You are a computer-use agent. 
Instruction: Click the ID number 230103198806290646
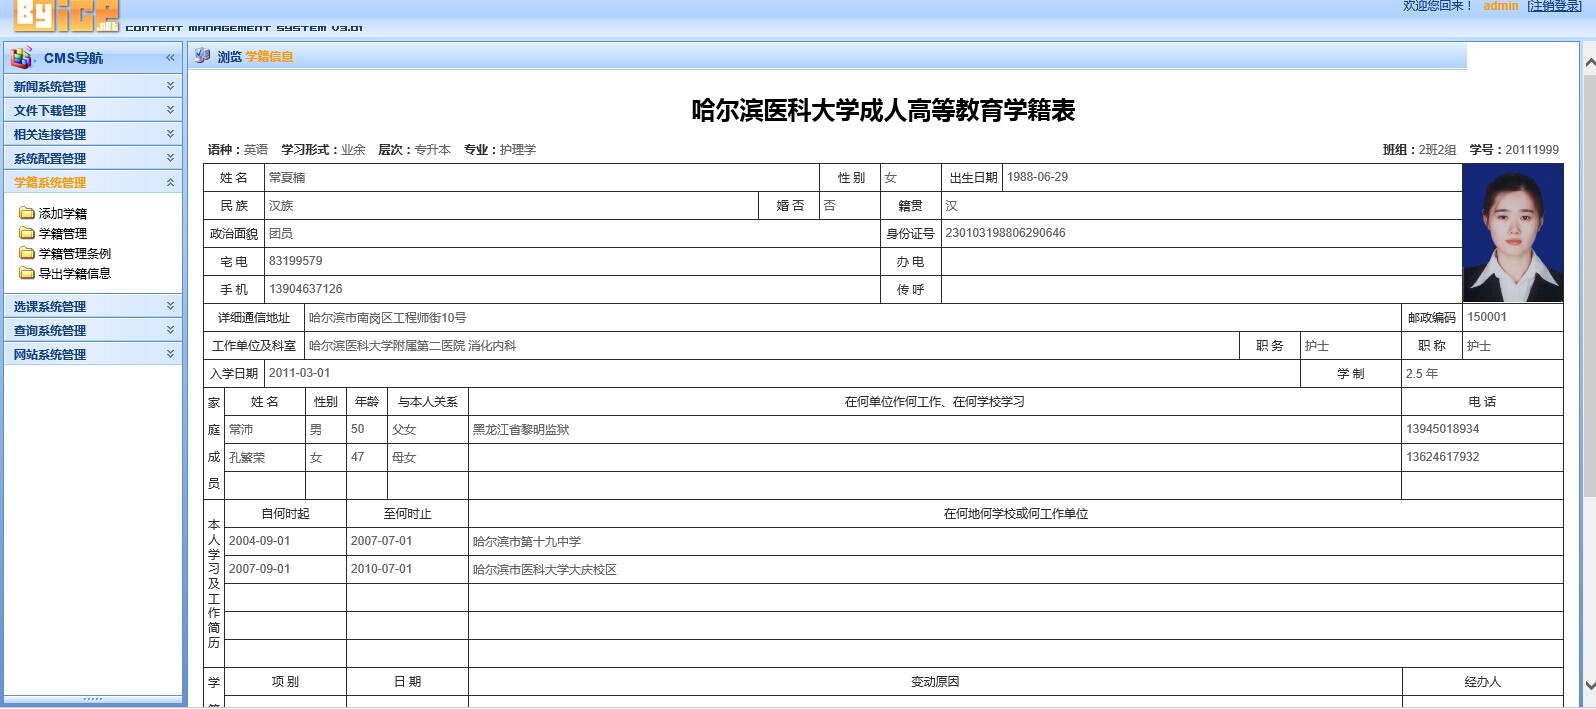click(x=1005, y=233)
